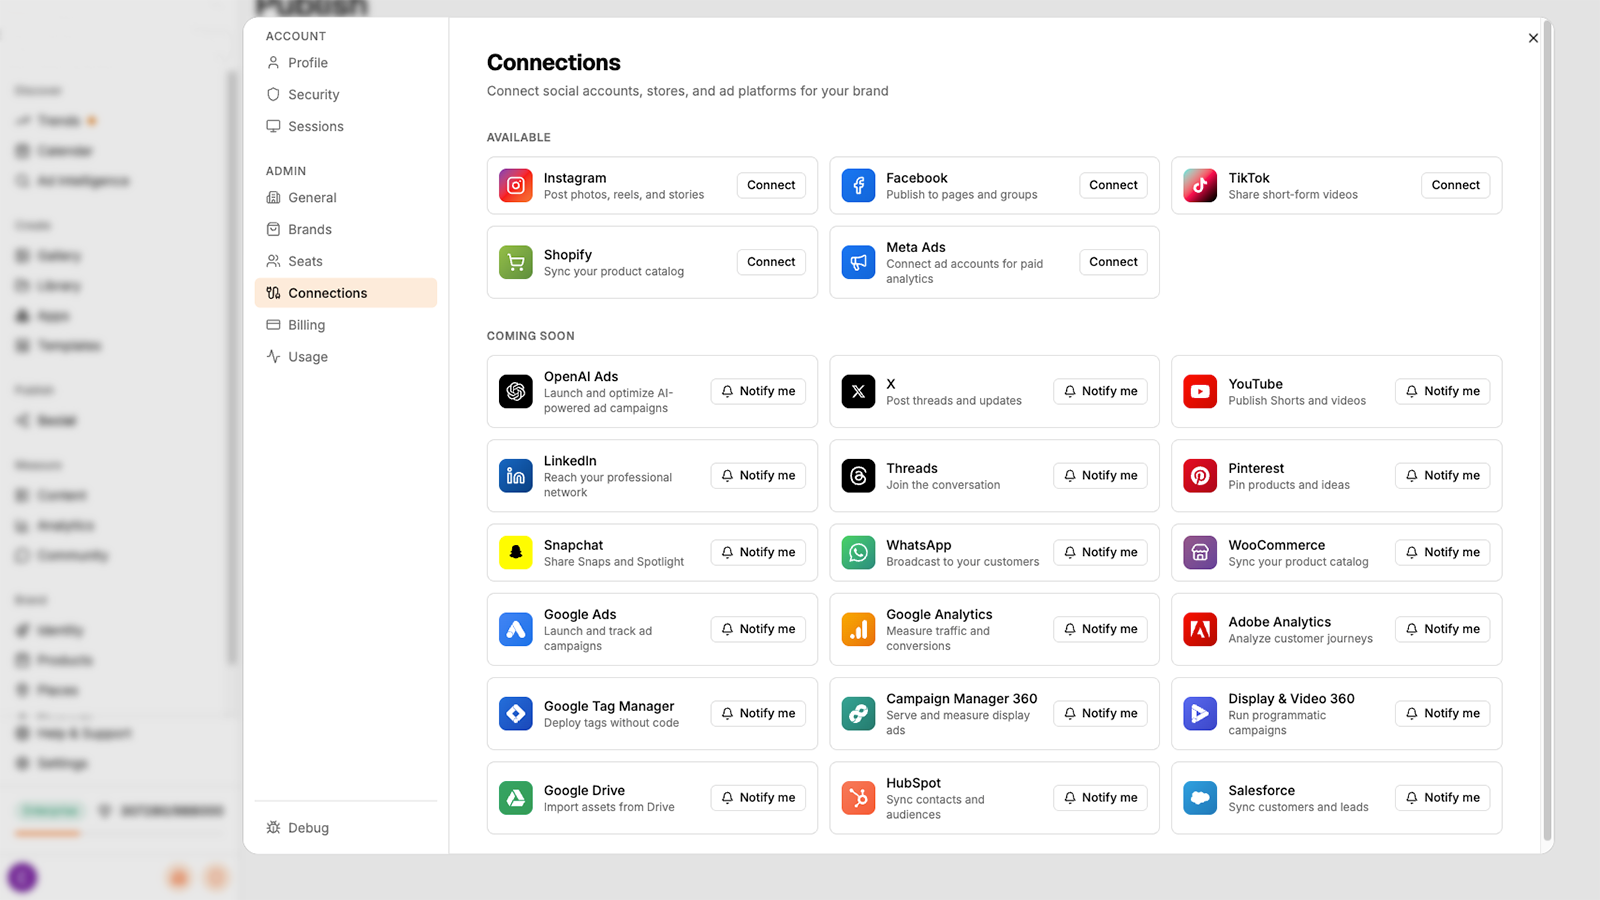Click Notify me for LinkedIn
The image size is (1600, 900).
tap(758, 476)
